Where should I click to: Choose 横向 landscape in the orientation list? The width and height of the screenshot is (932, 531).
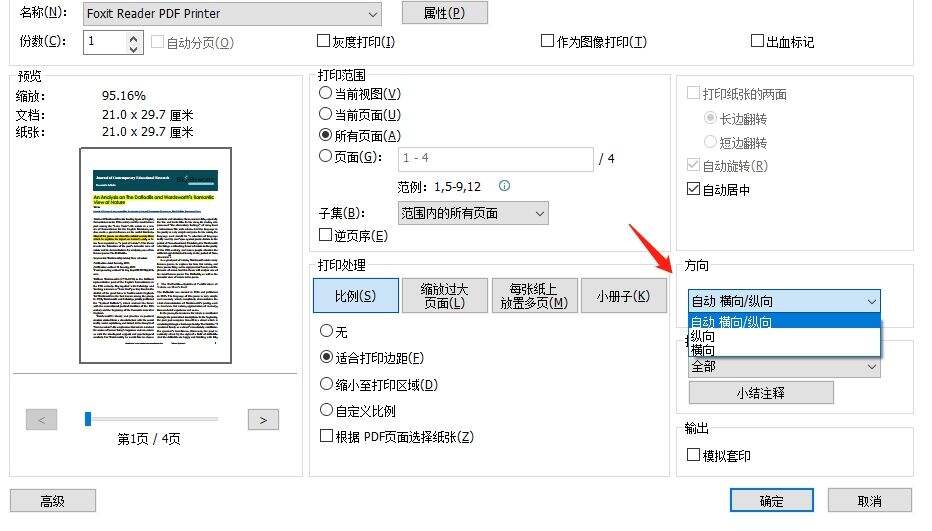click(x=783, y=350)
